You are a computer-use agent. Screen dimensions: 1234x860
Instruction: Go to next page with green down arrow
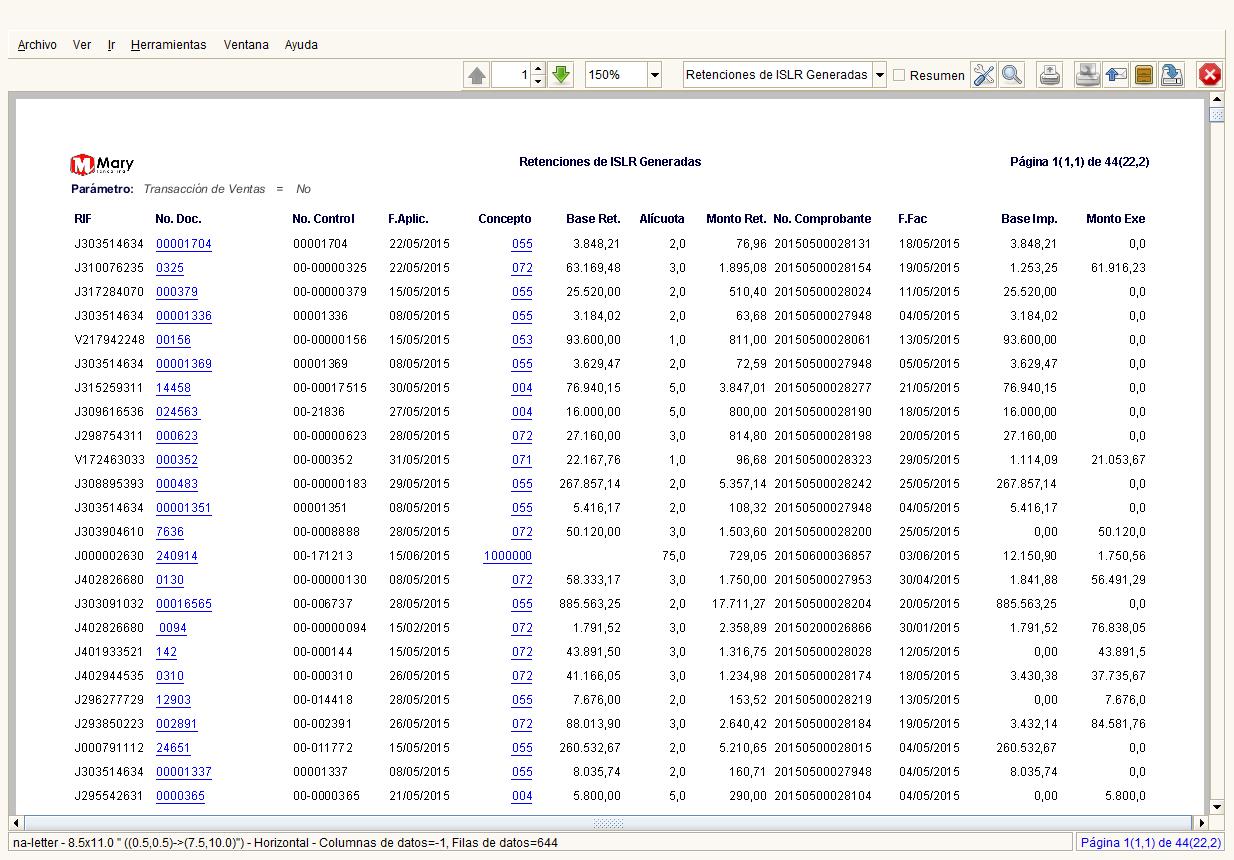coord(561,75)
